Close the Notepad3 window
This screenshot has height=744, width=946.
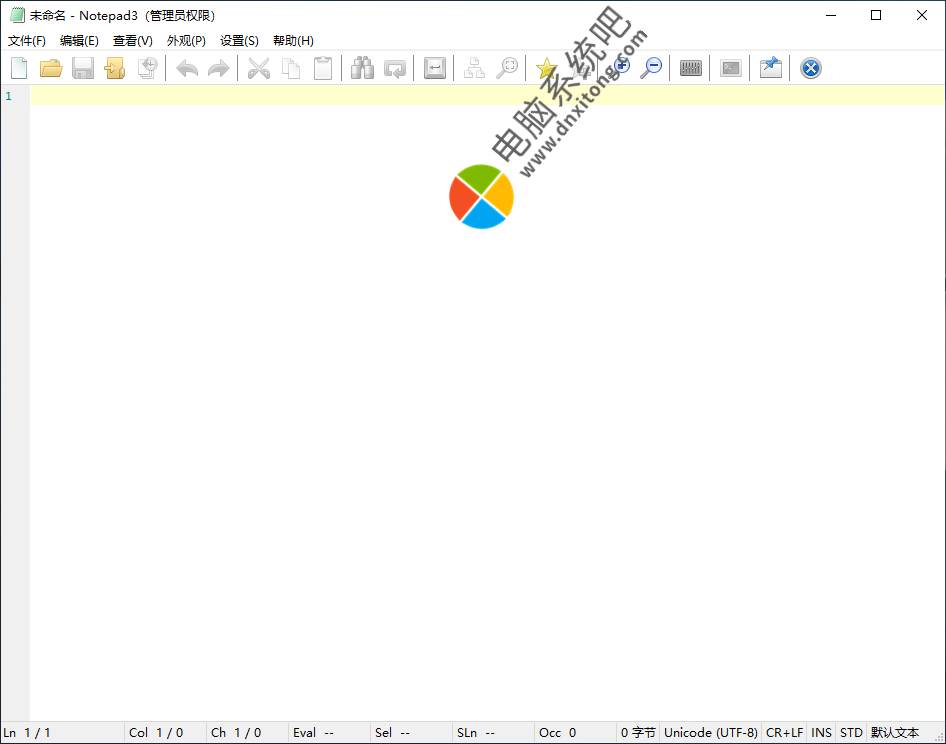coord(922,15)
